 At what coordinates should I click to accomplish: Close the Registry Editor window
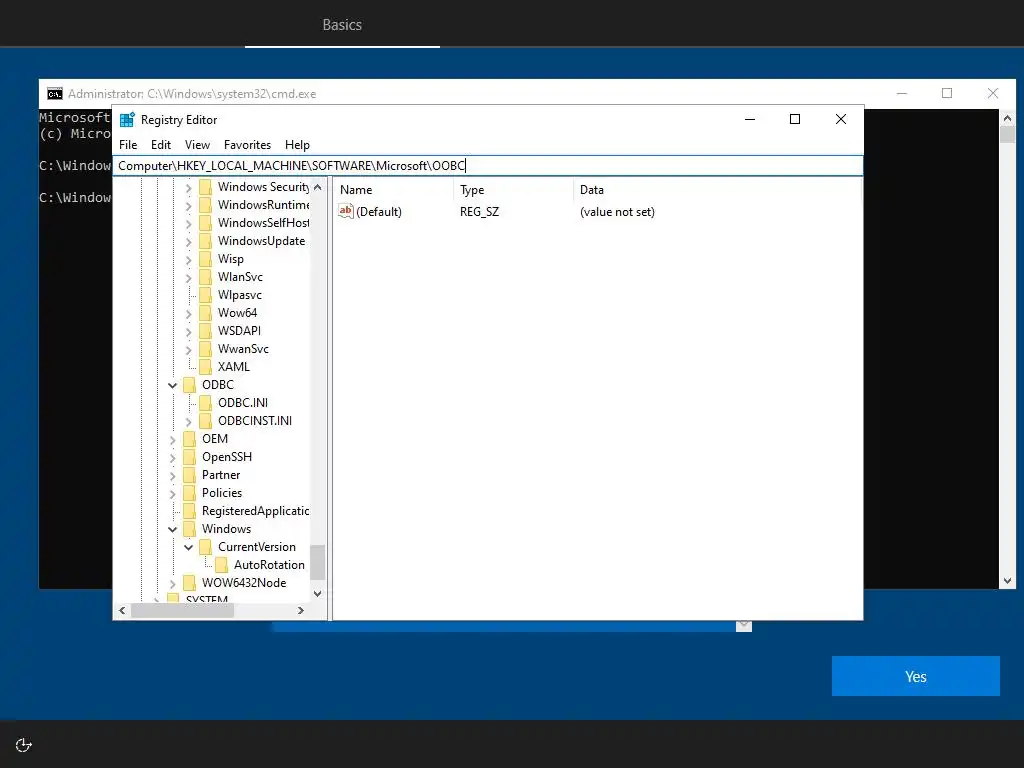click(x=841, y=119)
